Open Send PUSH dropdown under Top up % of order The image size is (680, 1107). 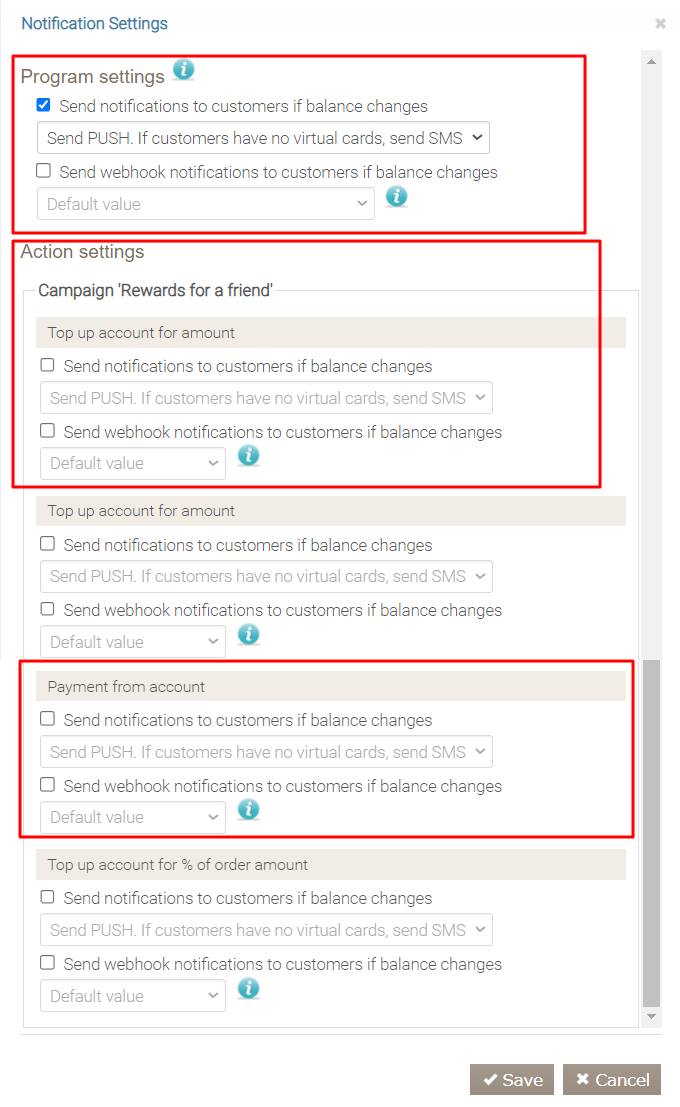point(266,930)
